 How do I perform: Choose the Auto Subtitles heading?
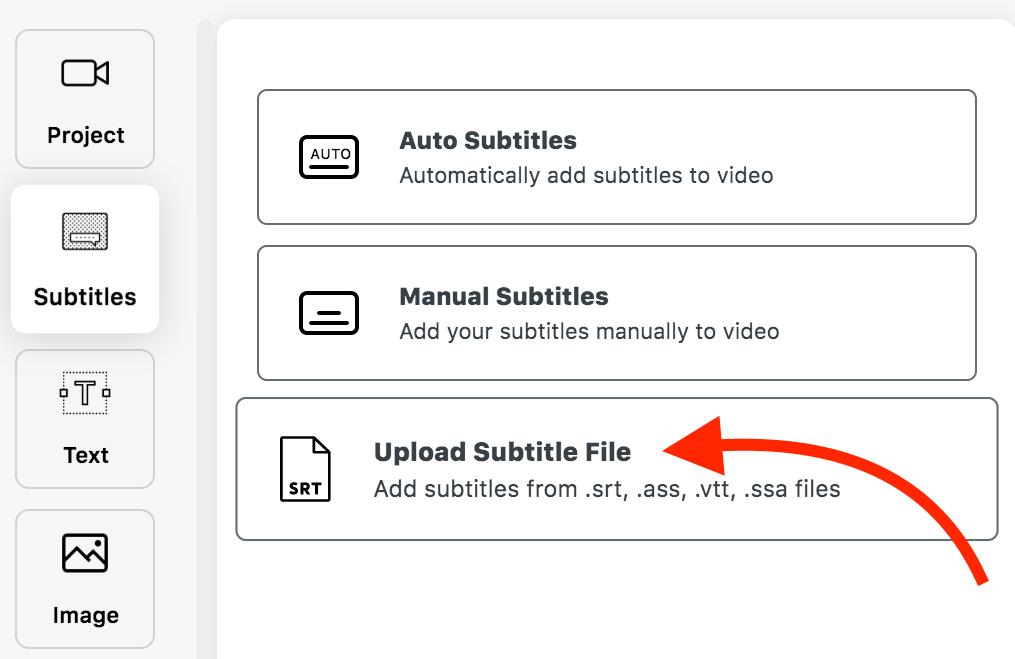click(488, 140)
